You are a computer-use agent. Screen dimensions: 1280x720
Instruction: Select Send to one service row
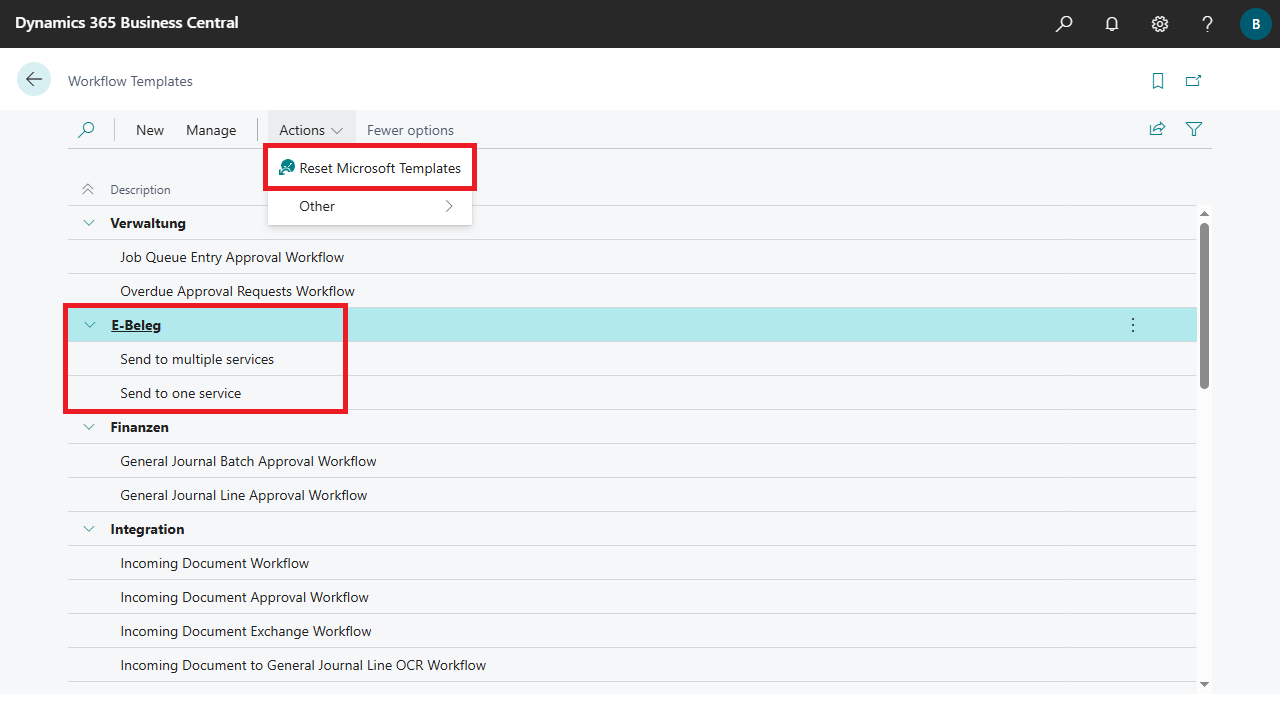[632, 393]
